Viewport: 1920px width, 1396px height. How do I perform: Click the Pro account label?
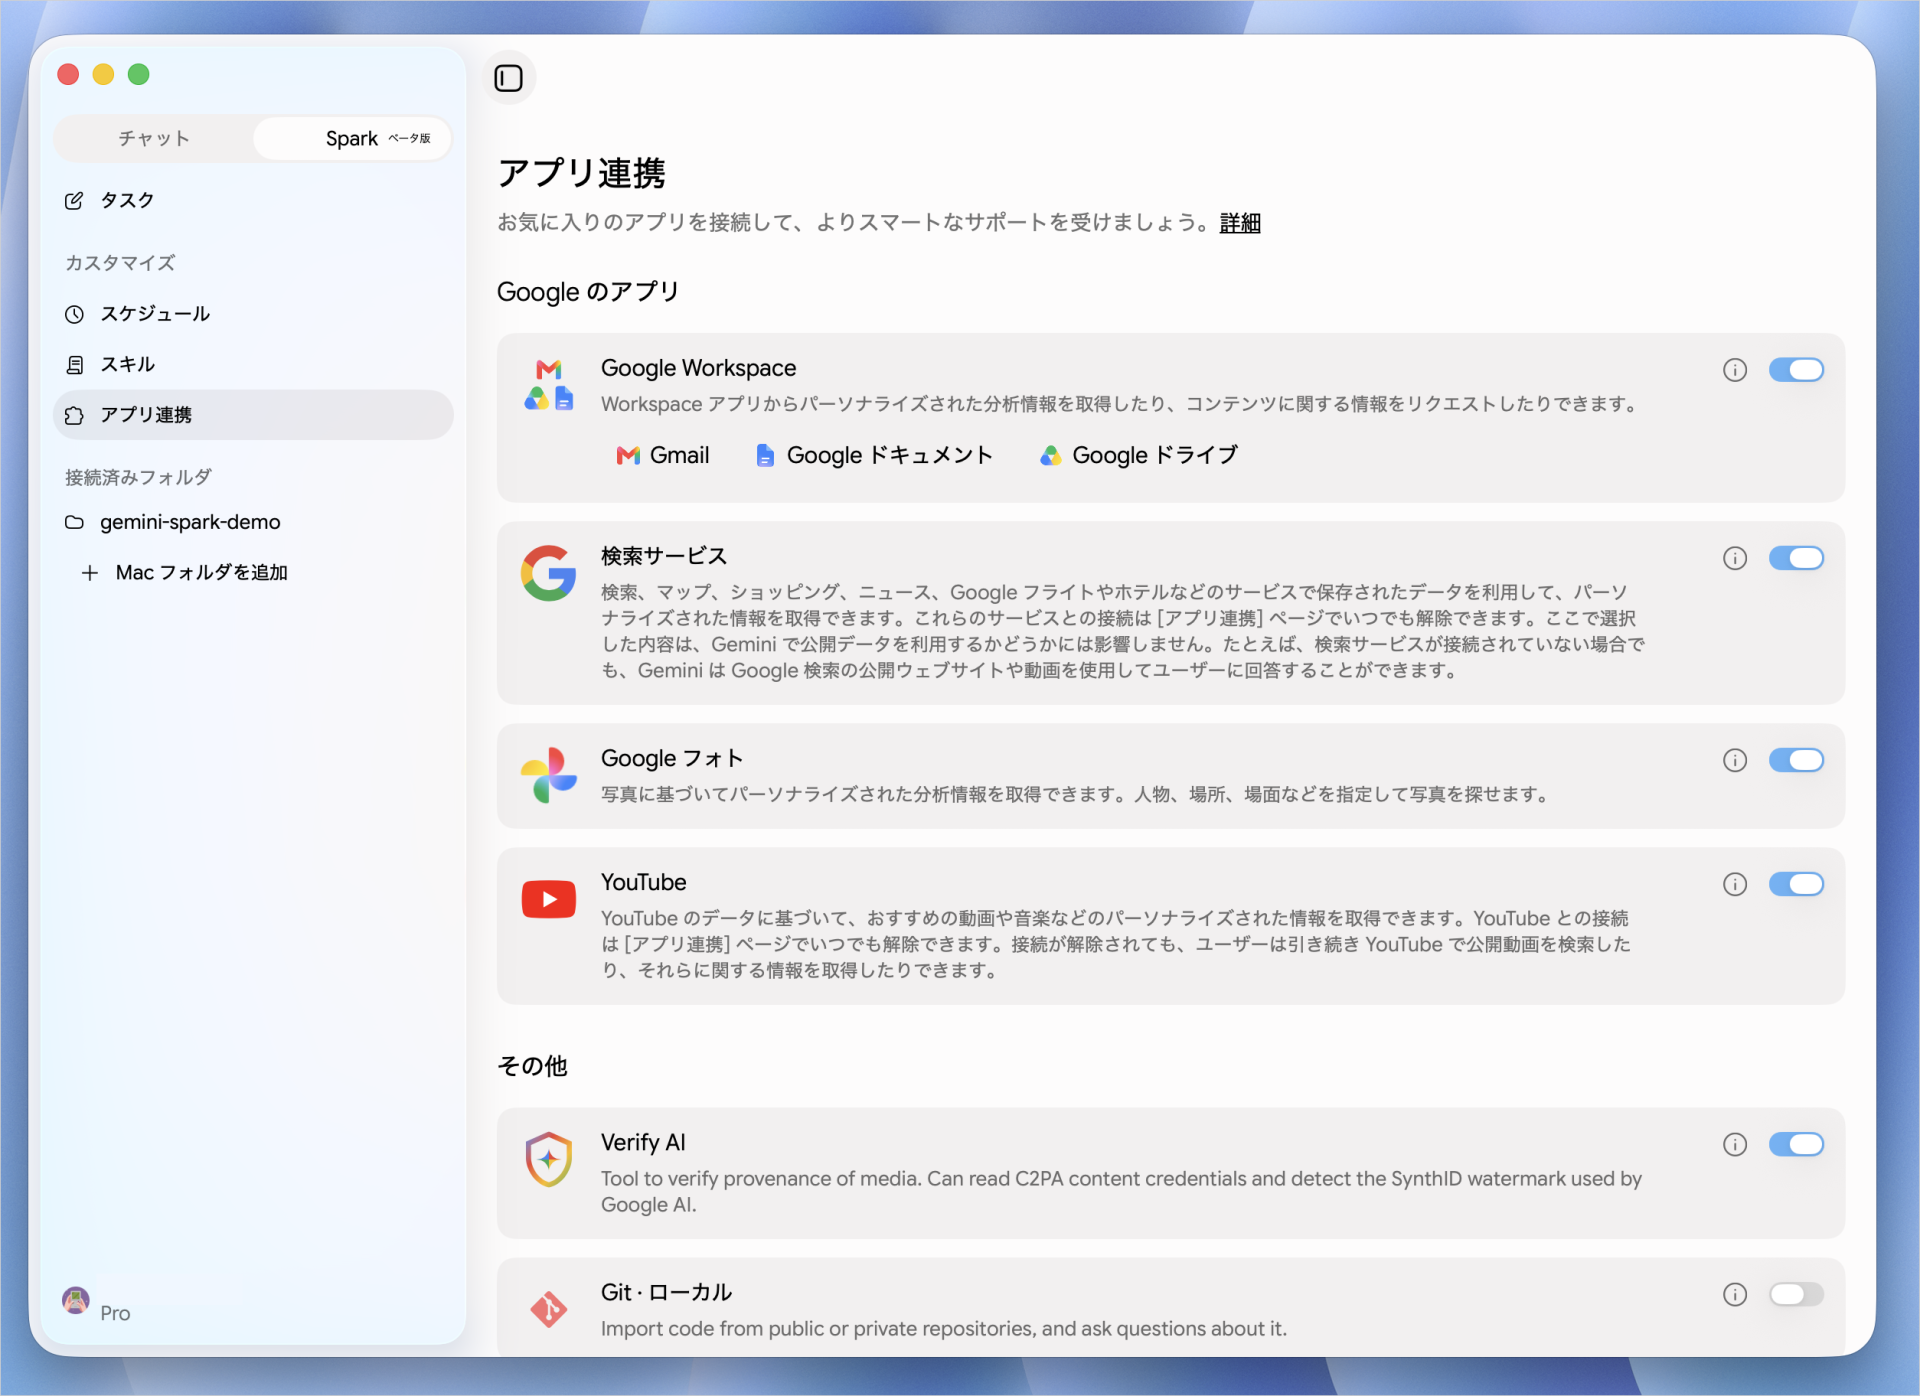pos(115,1313)
